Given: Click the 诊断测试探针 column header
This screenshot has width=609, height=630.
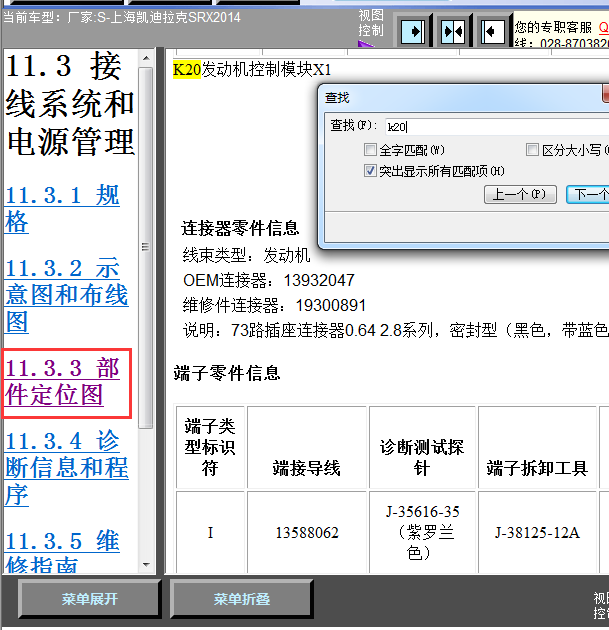Looking at the screenshot, I should (x=422, y=447).
